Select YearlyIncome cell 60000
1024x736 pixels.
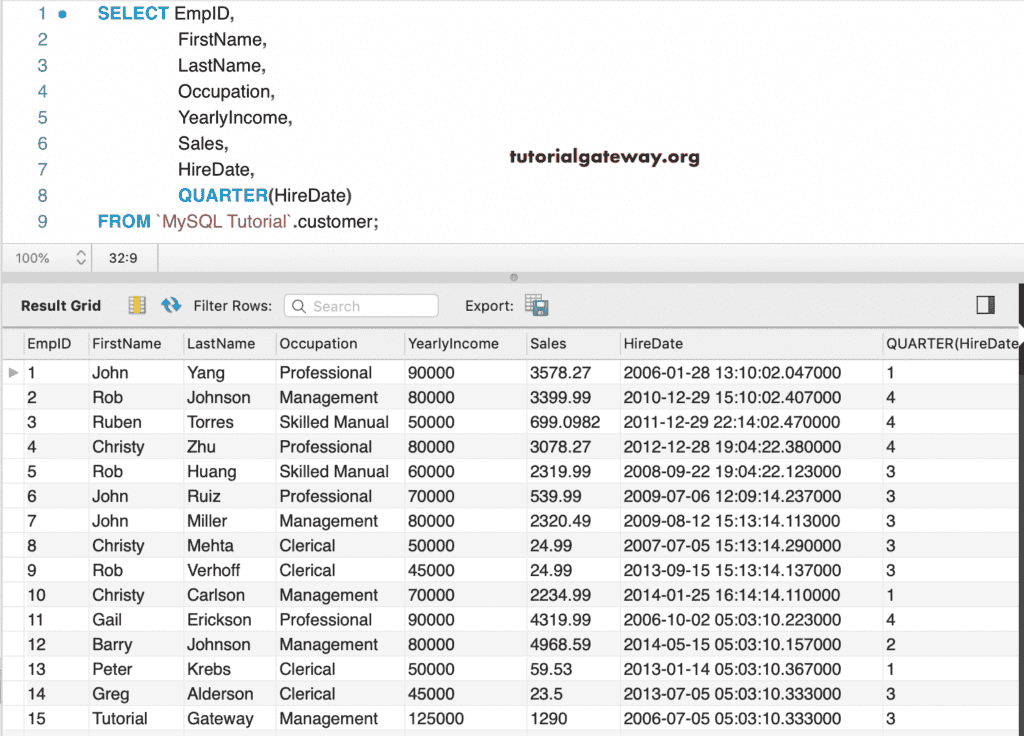465,472
